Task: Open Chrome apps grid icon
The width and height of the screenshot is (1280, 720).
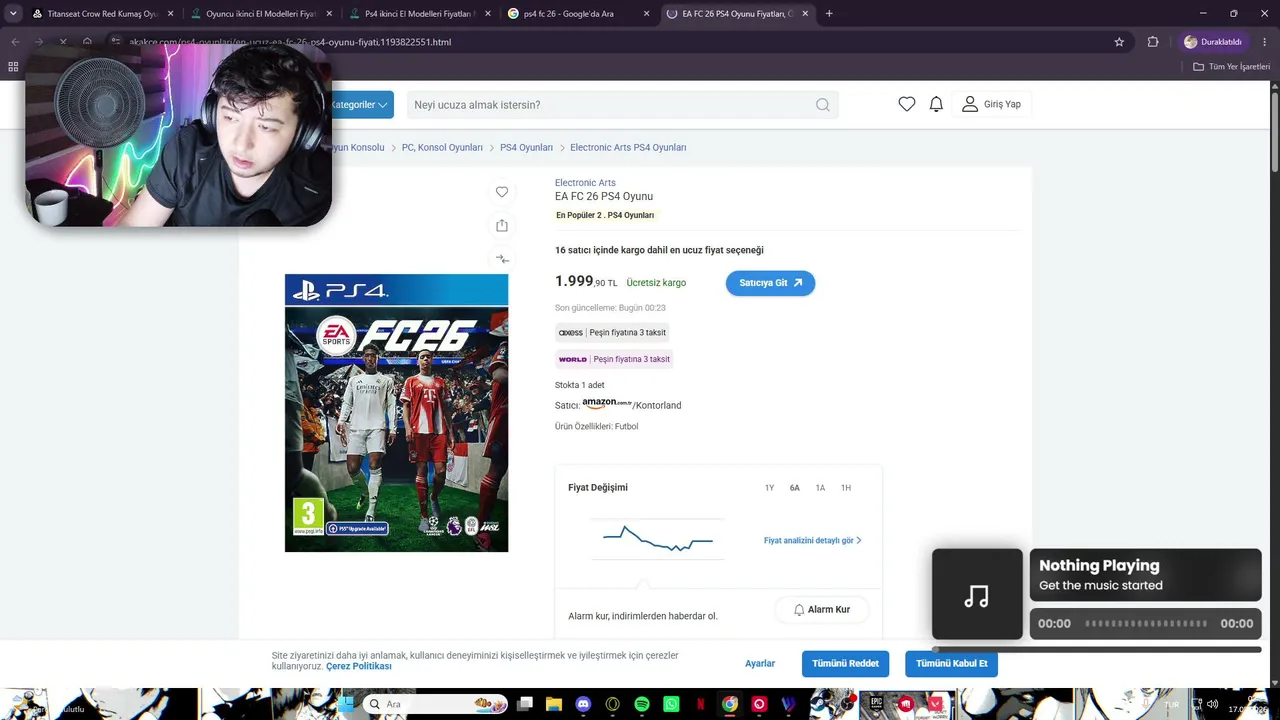Action: (13, 67)
